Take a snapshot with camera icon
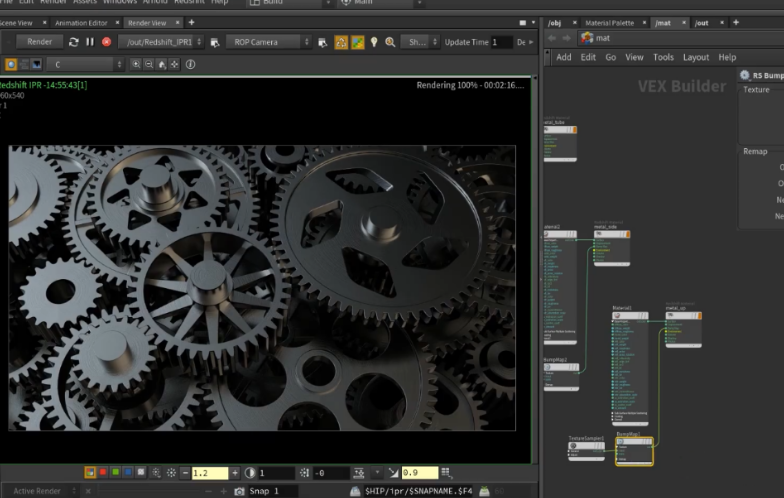 [239, 491]
